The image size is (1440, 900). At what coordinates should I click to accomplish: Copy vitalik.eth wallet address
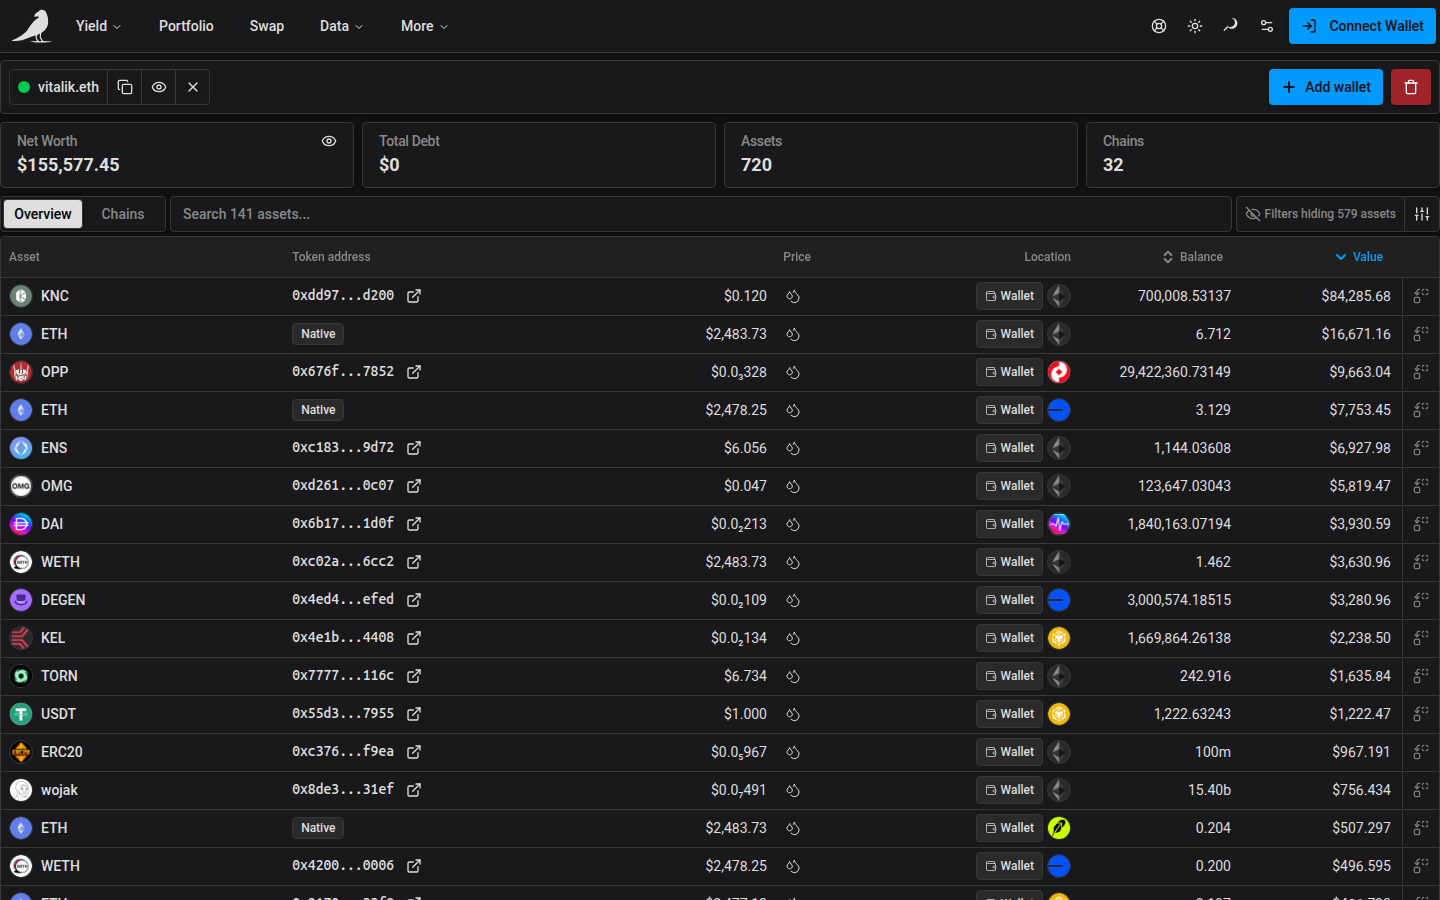click(x=125, y=87)
